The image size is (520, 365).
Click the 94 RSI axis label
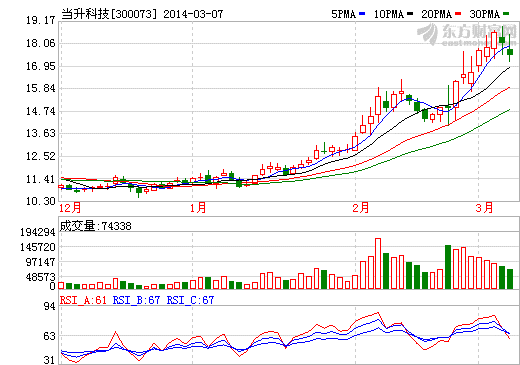49,306
